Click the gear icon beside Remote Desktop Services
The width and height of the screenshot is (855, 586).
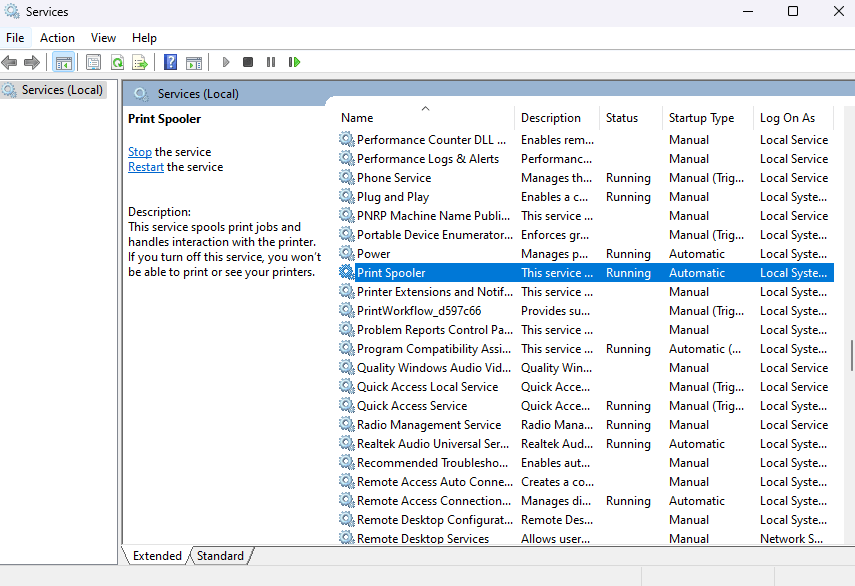pos(347,538)
